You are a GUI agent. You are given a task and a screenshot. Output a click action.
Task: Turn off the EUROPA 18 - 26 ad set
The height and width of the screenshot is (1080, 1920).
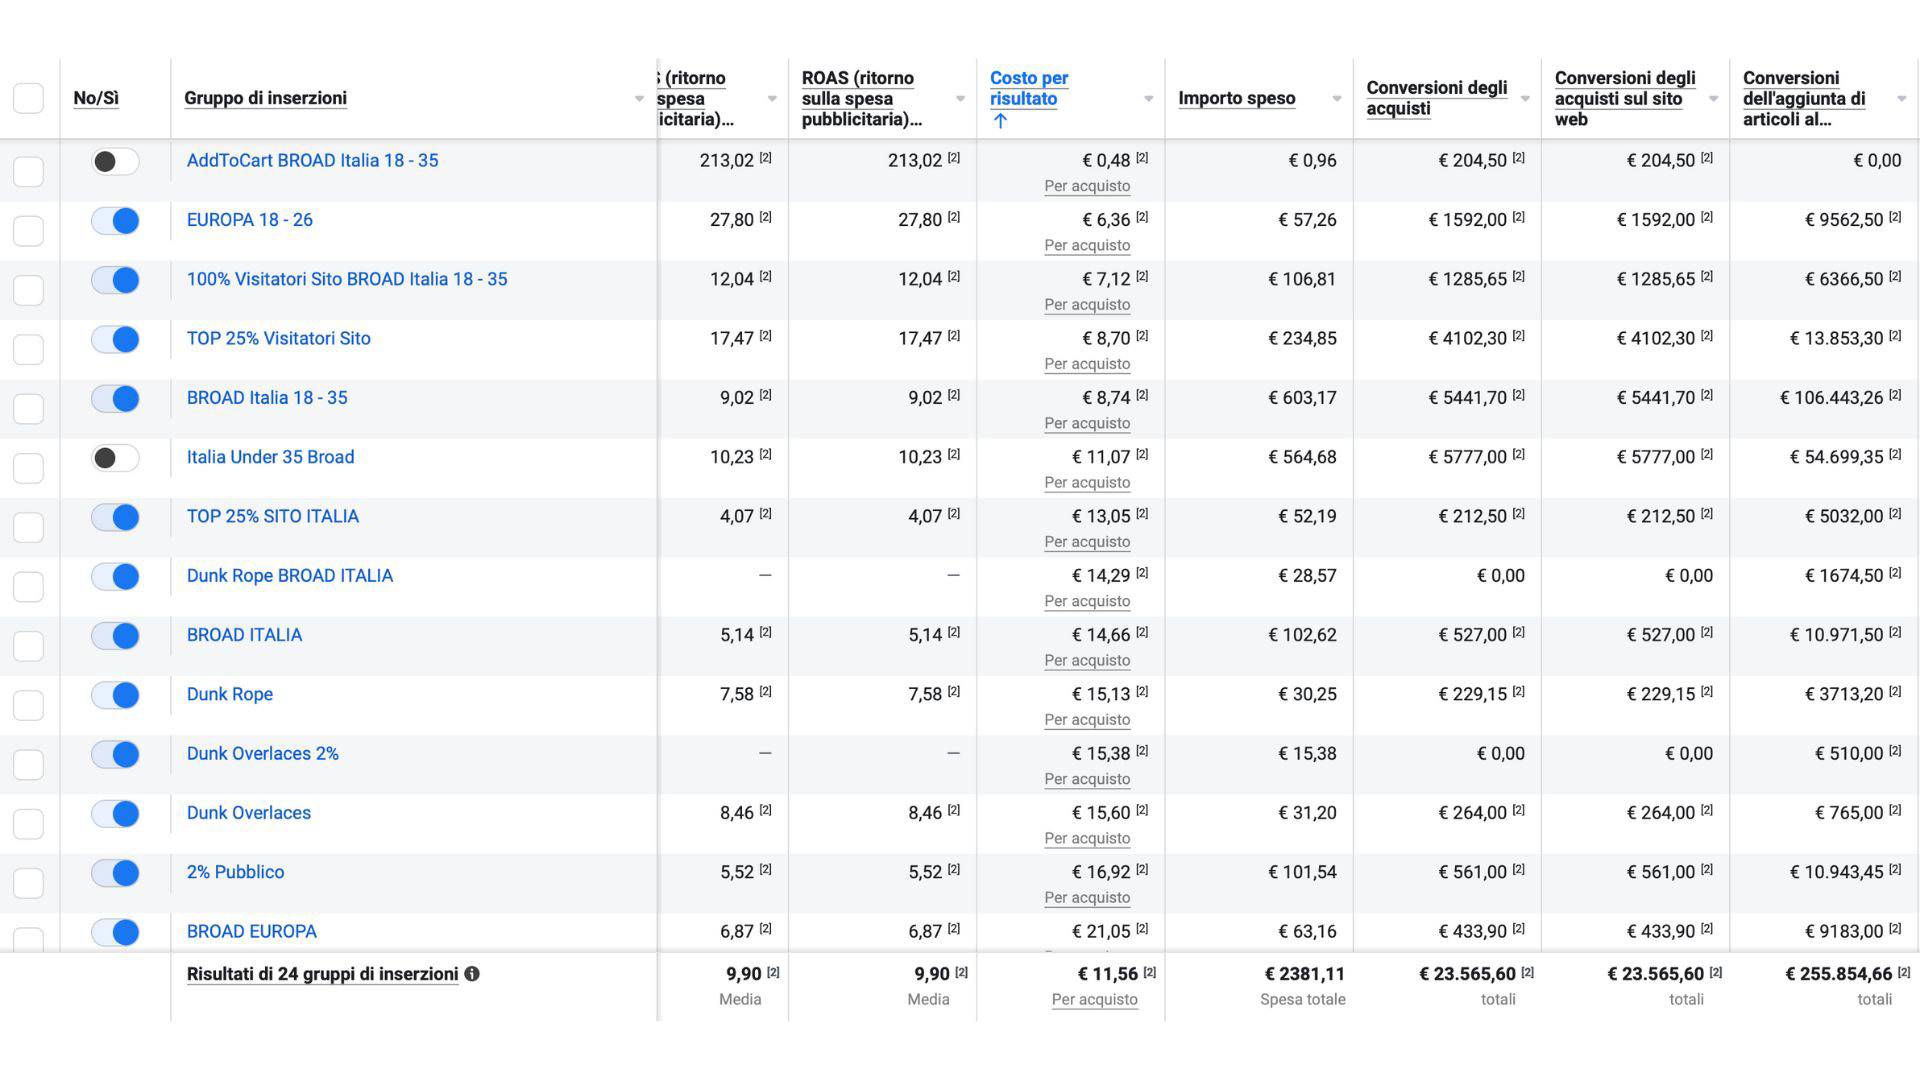point(115,221)
